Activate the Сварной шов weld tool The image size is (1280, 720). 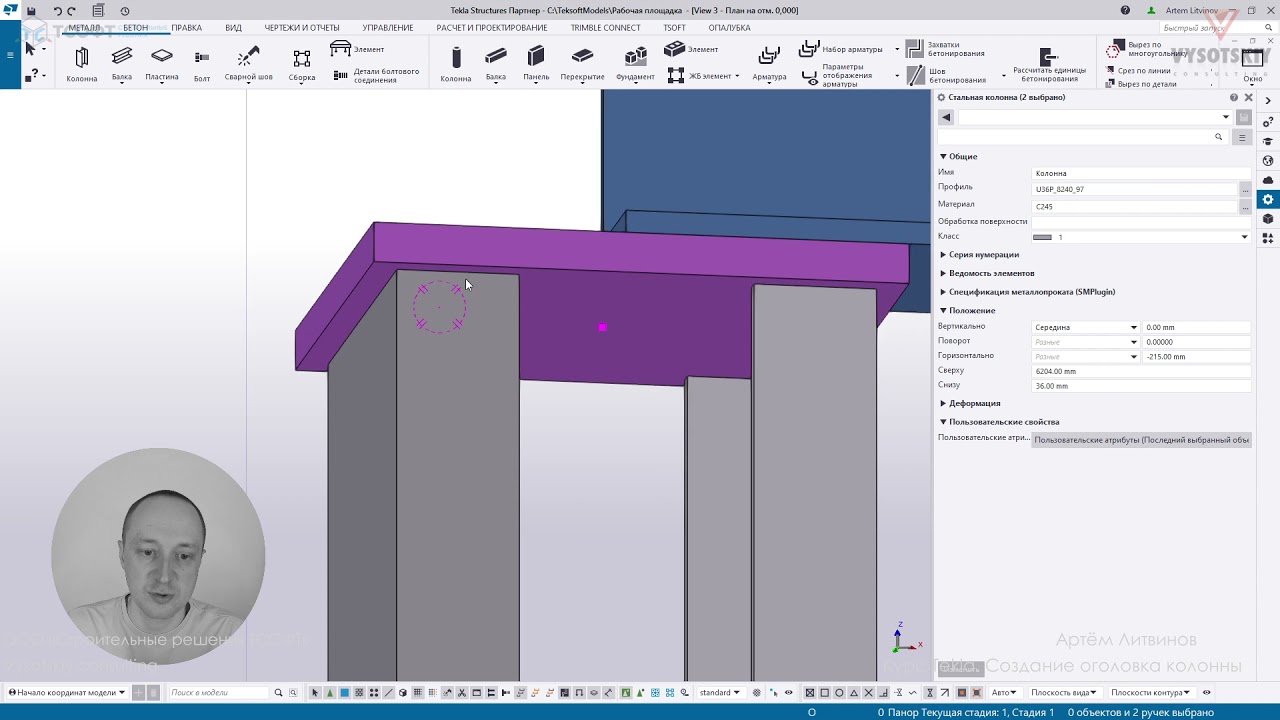pos(248,63)
